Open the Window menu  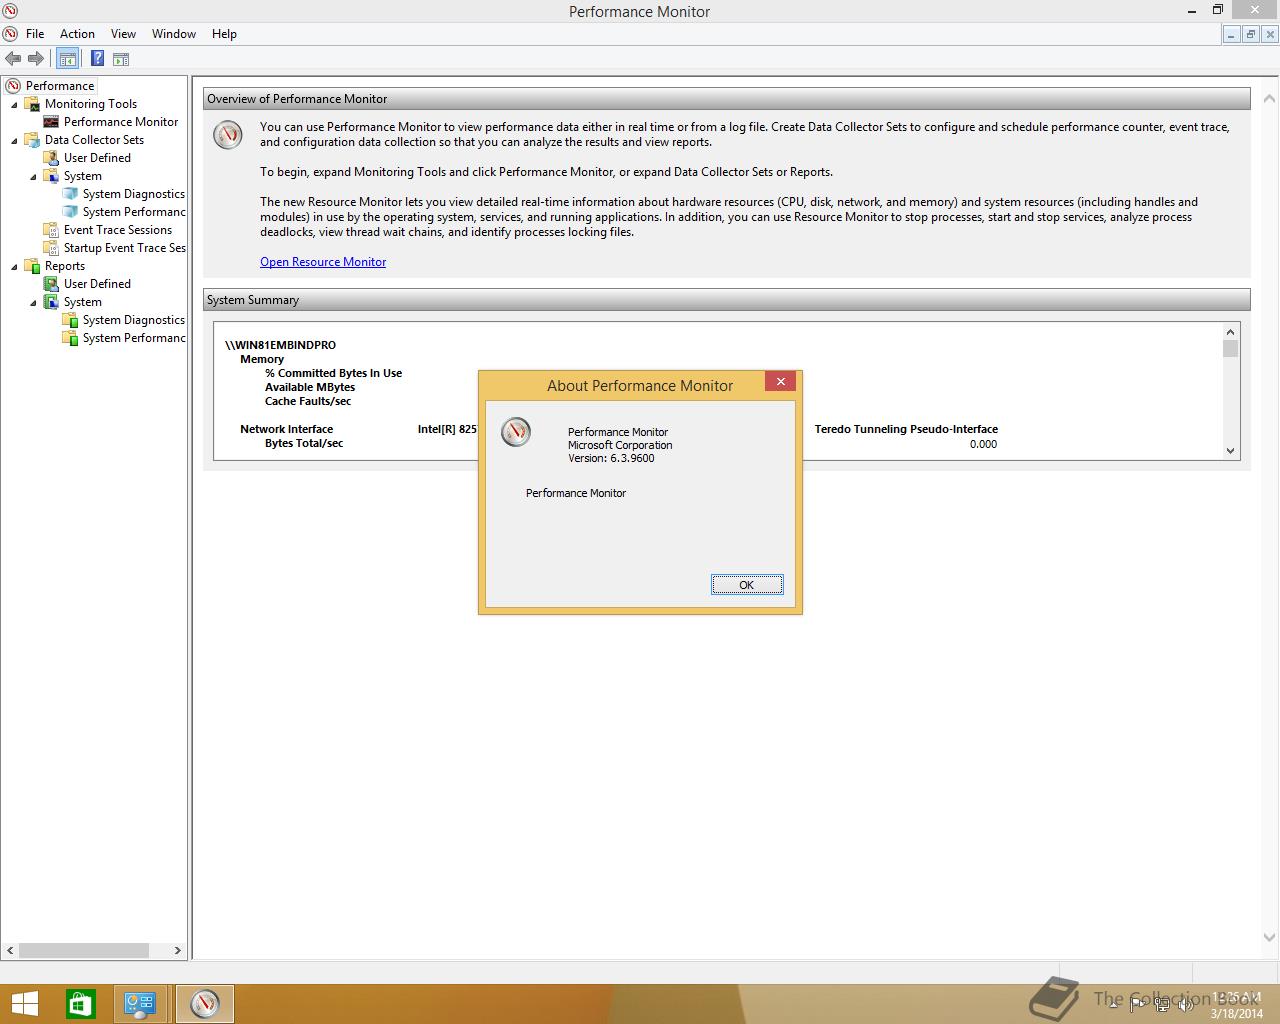173,33
